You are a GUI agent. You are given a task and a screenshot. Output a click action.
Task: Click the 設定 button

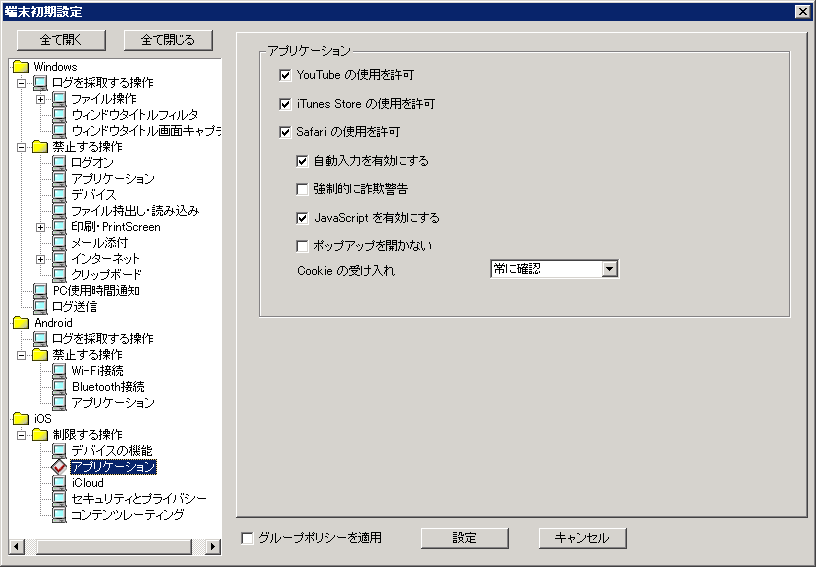tap(465, 538)
